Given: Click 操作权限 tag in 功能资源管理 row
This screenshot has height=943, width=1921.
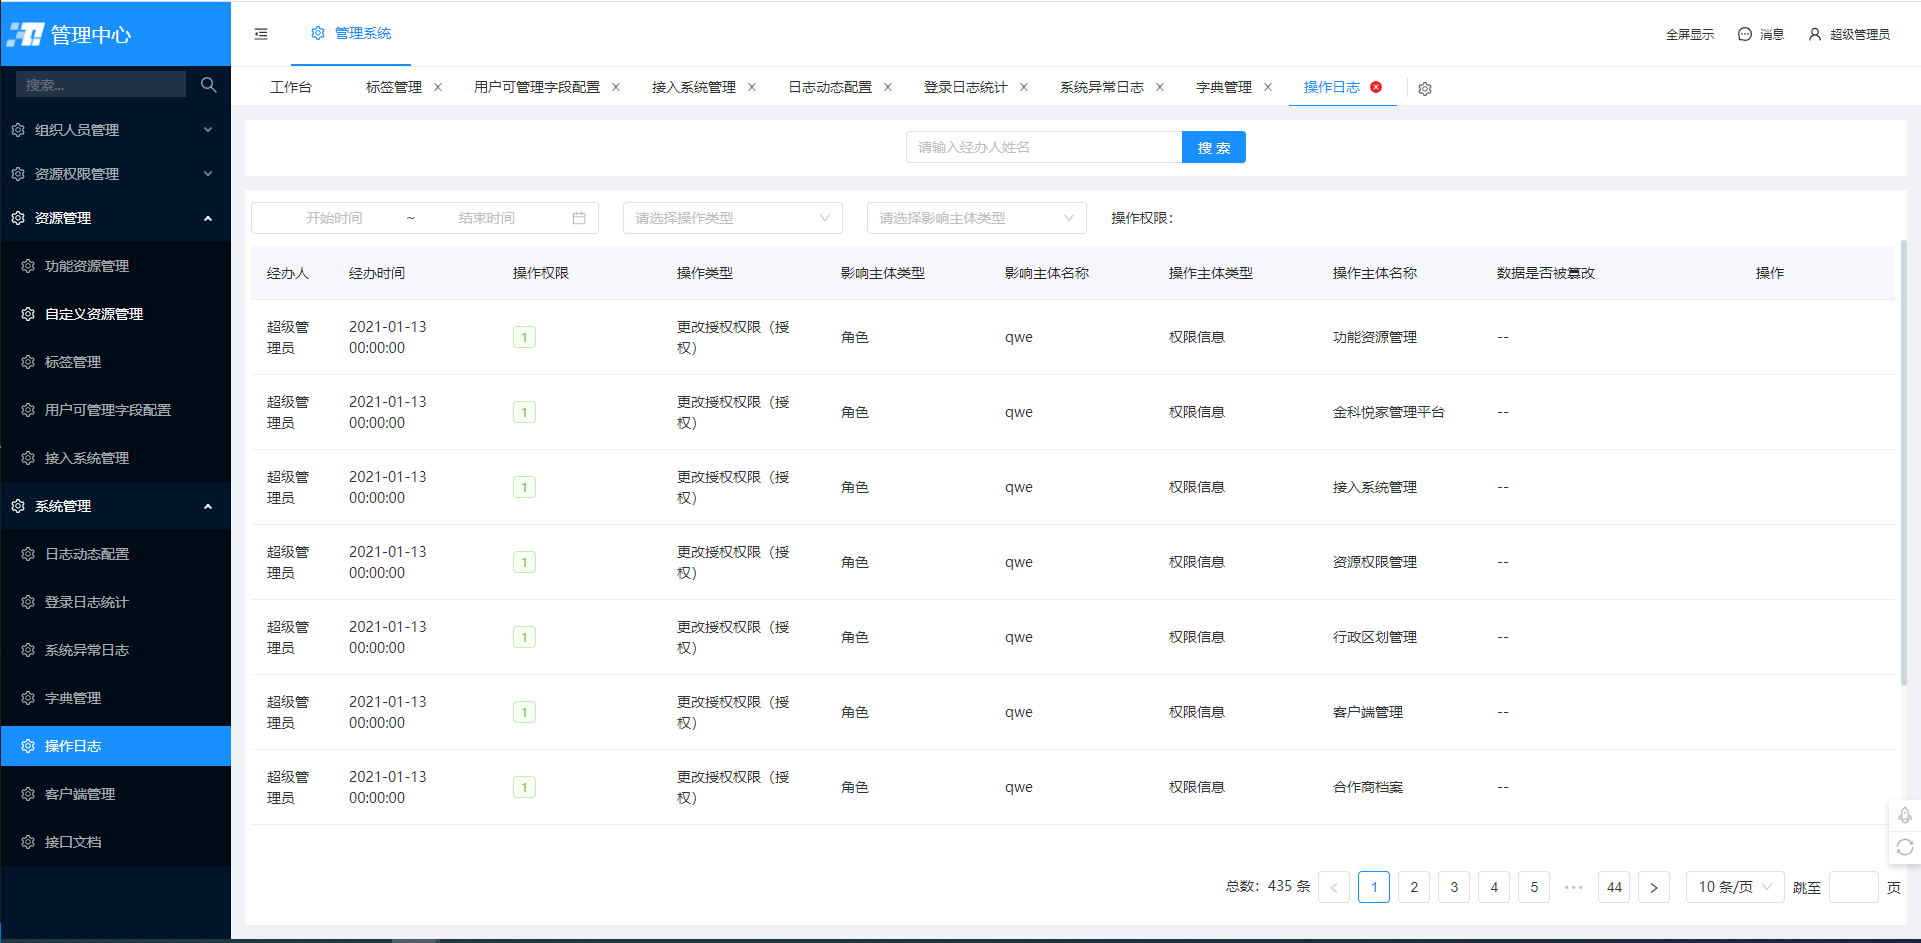Looking at the screenshot, I should tap(524, 337).
